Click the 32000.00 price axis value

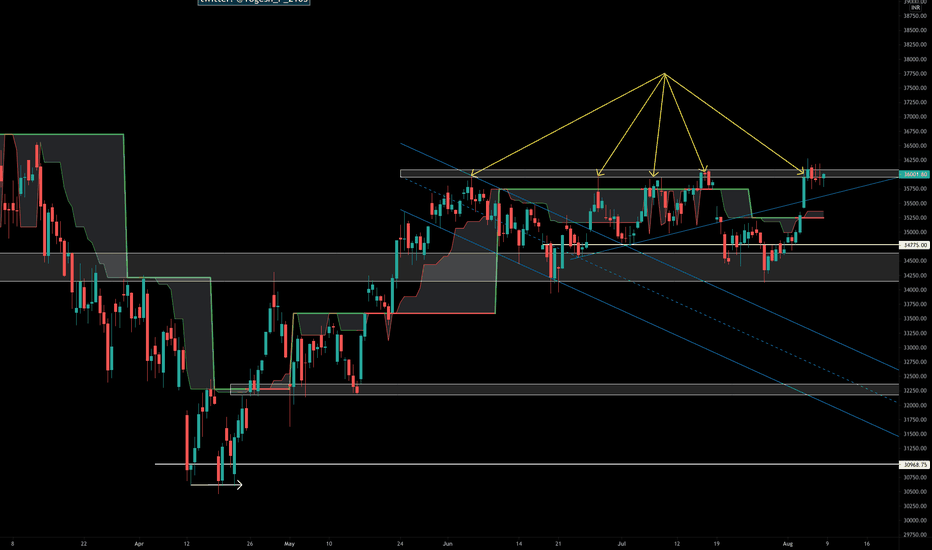tap(915, 406)
